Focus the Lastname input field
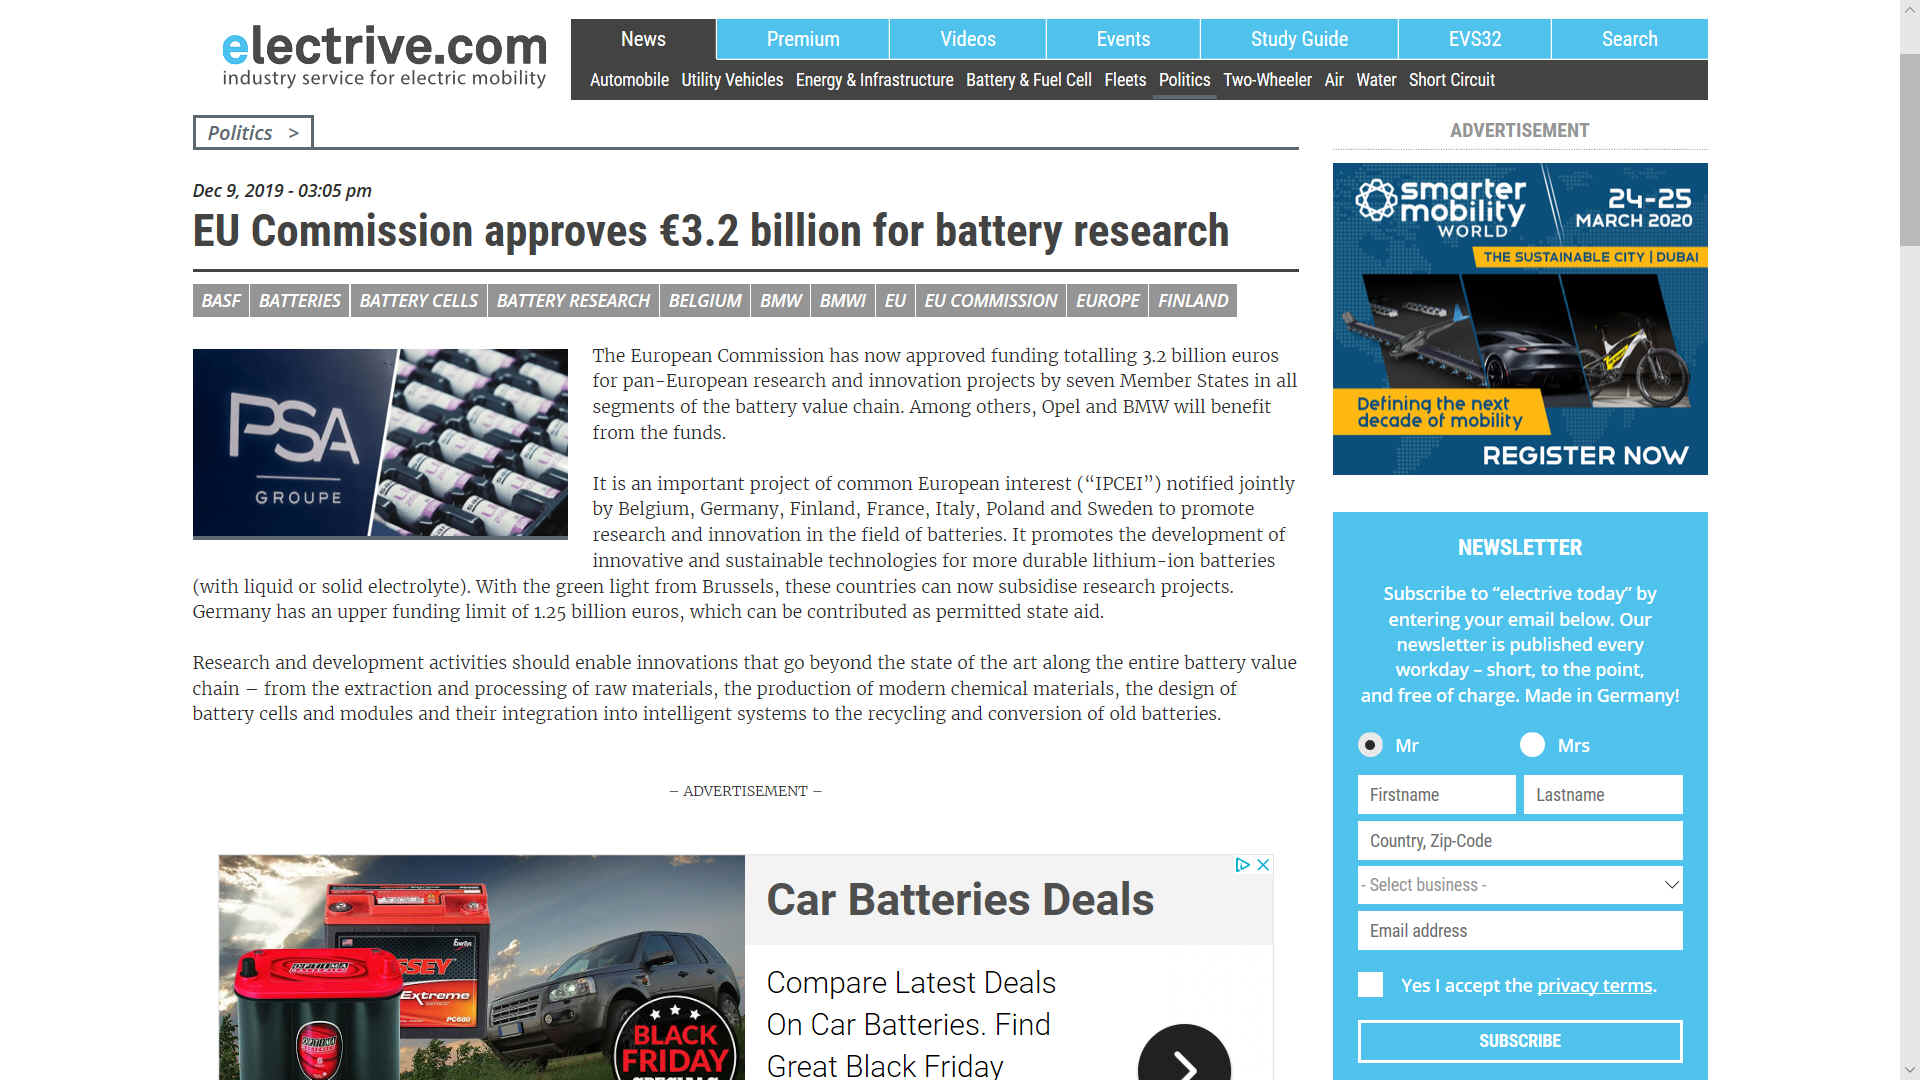Screen dimensions: 1920x1080 [x=1603, y=795]
